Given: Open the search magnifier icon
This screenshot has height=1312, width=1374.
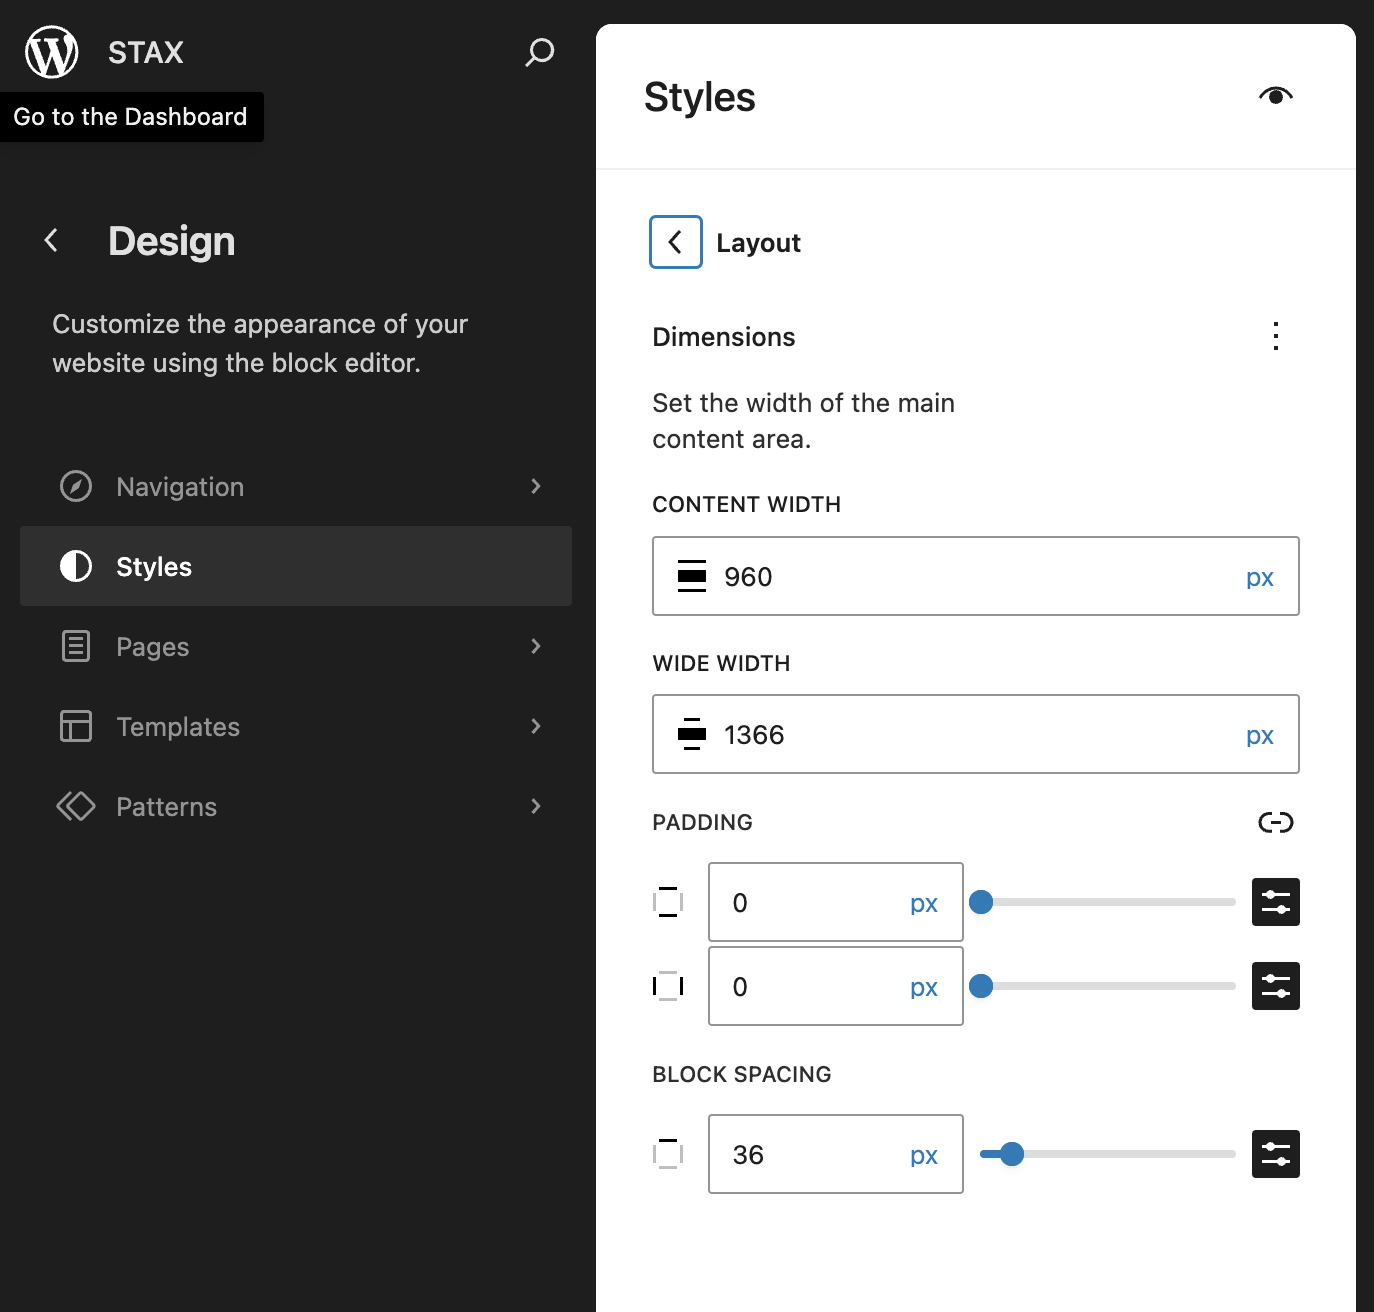Looking at the screenshot, I should coord(540,52).
